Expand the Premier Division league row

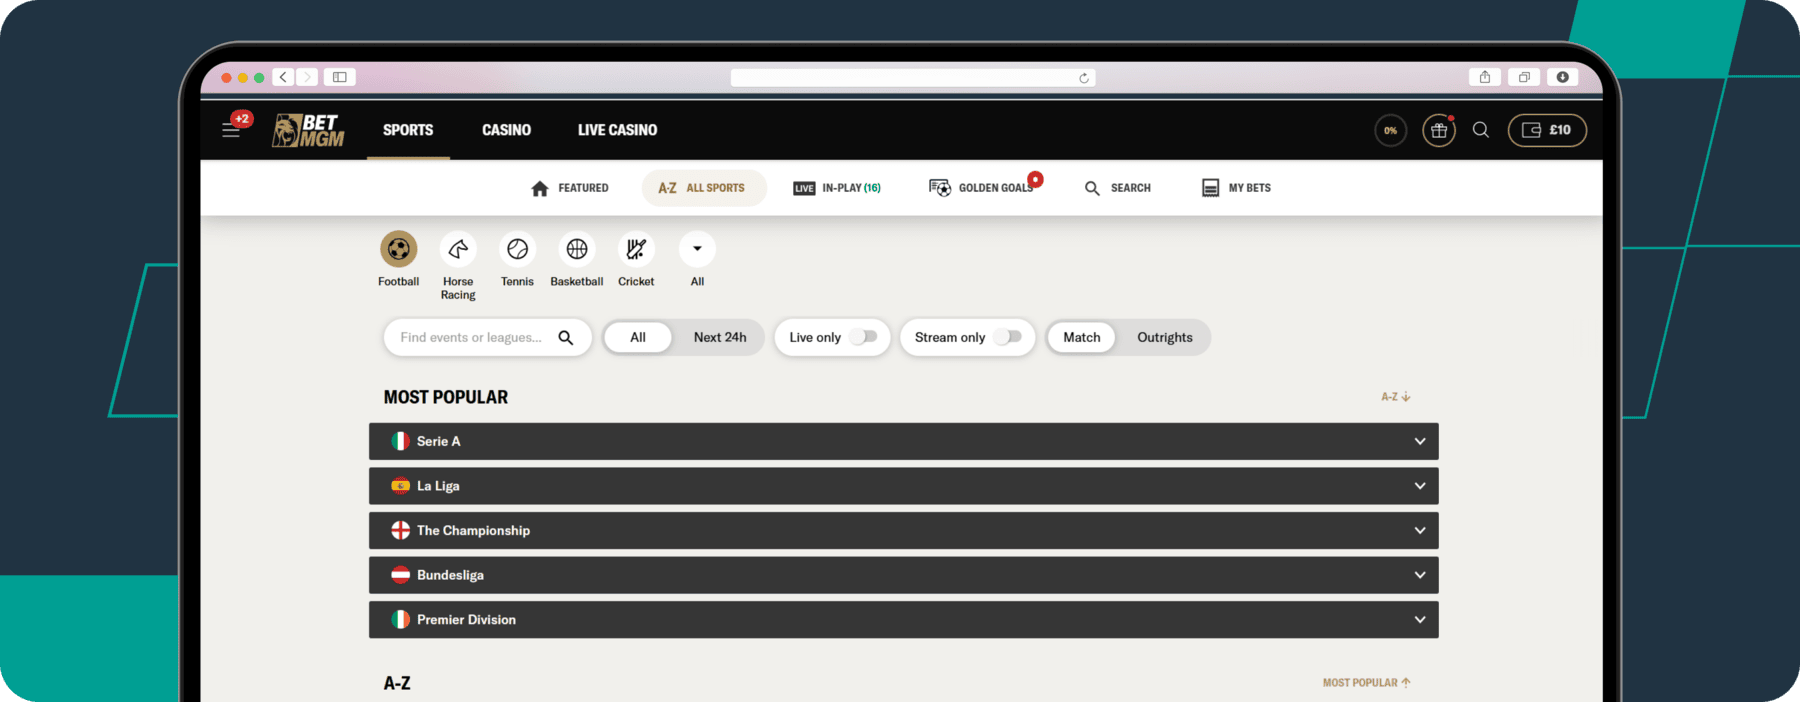coord(904,620)
